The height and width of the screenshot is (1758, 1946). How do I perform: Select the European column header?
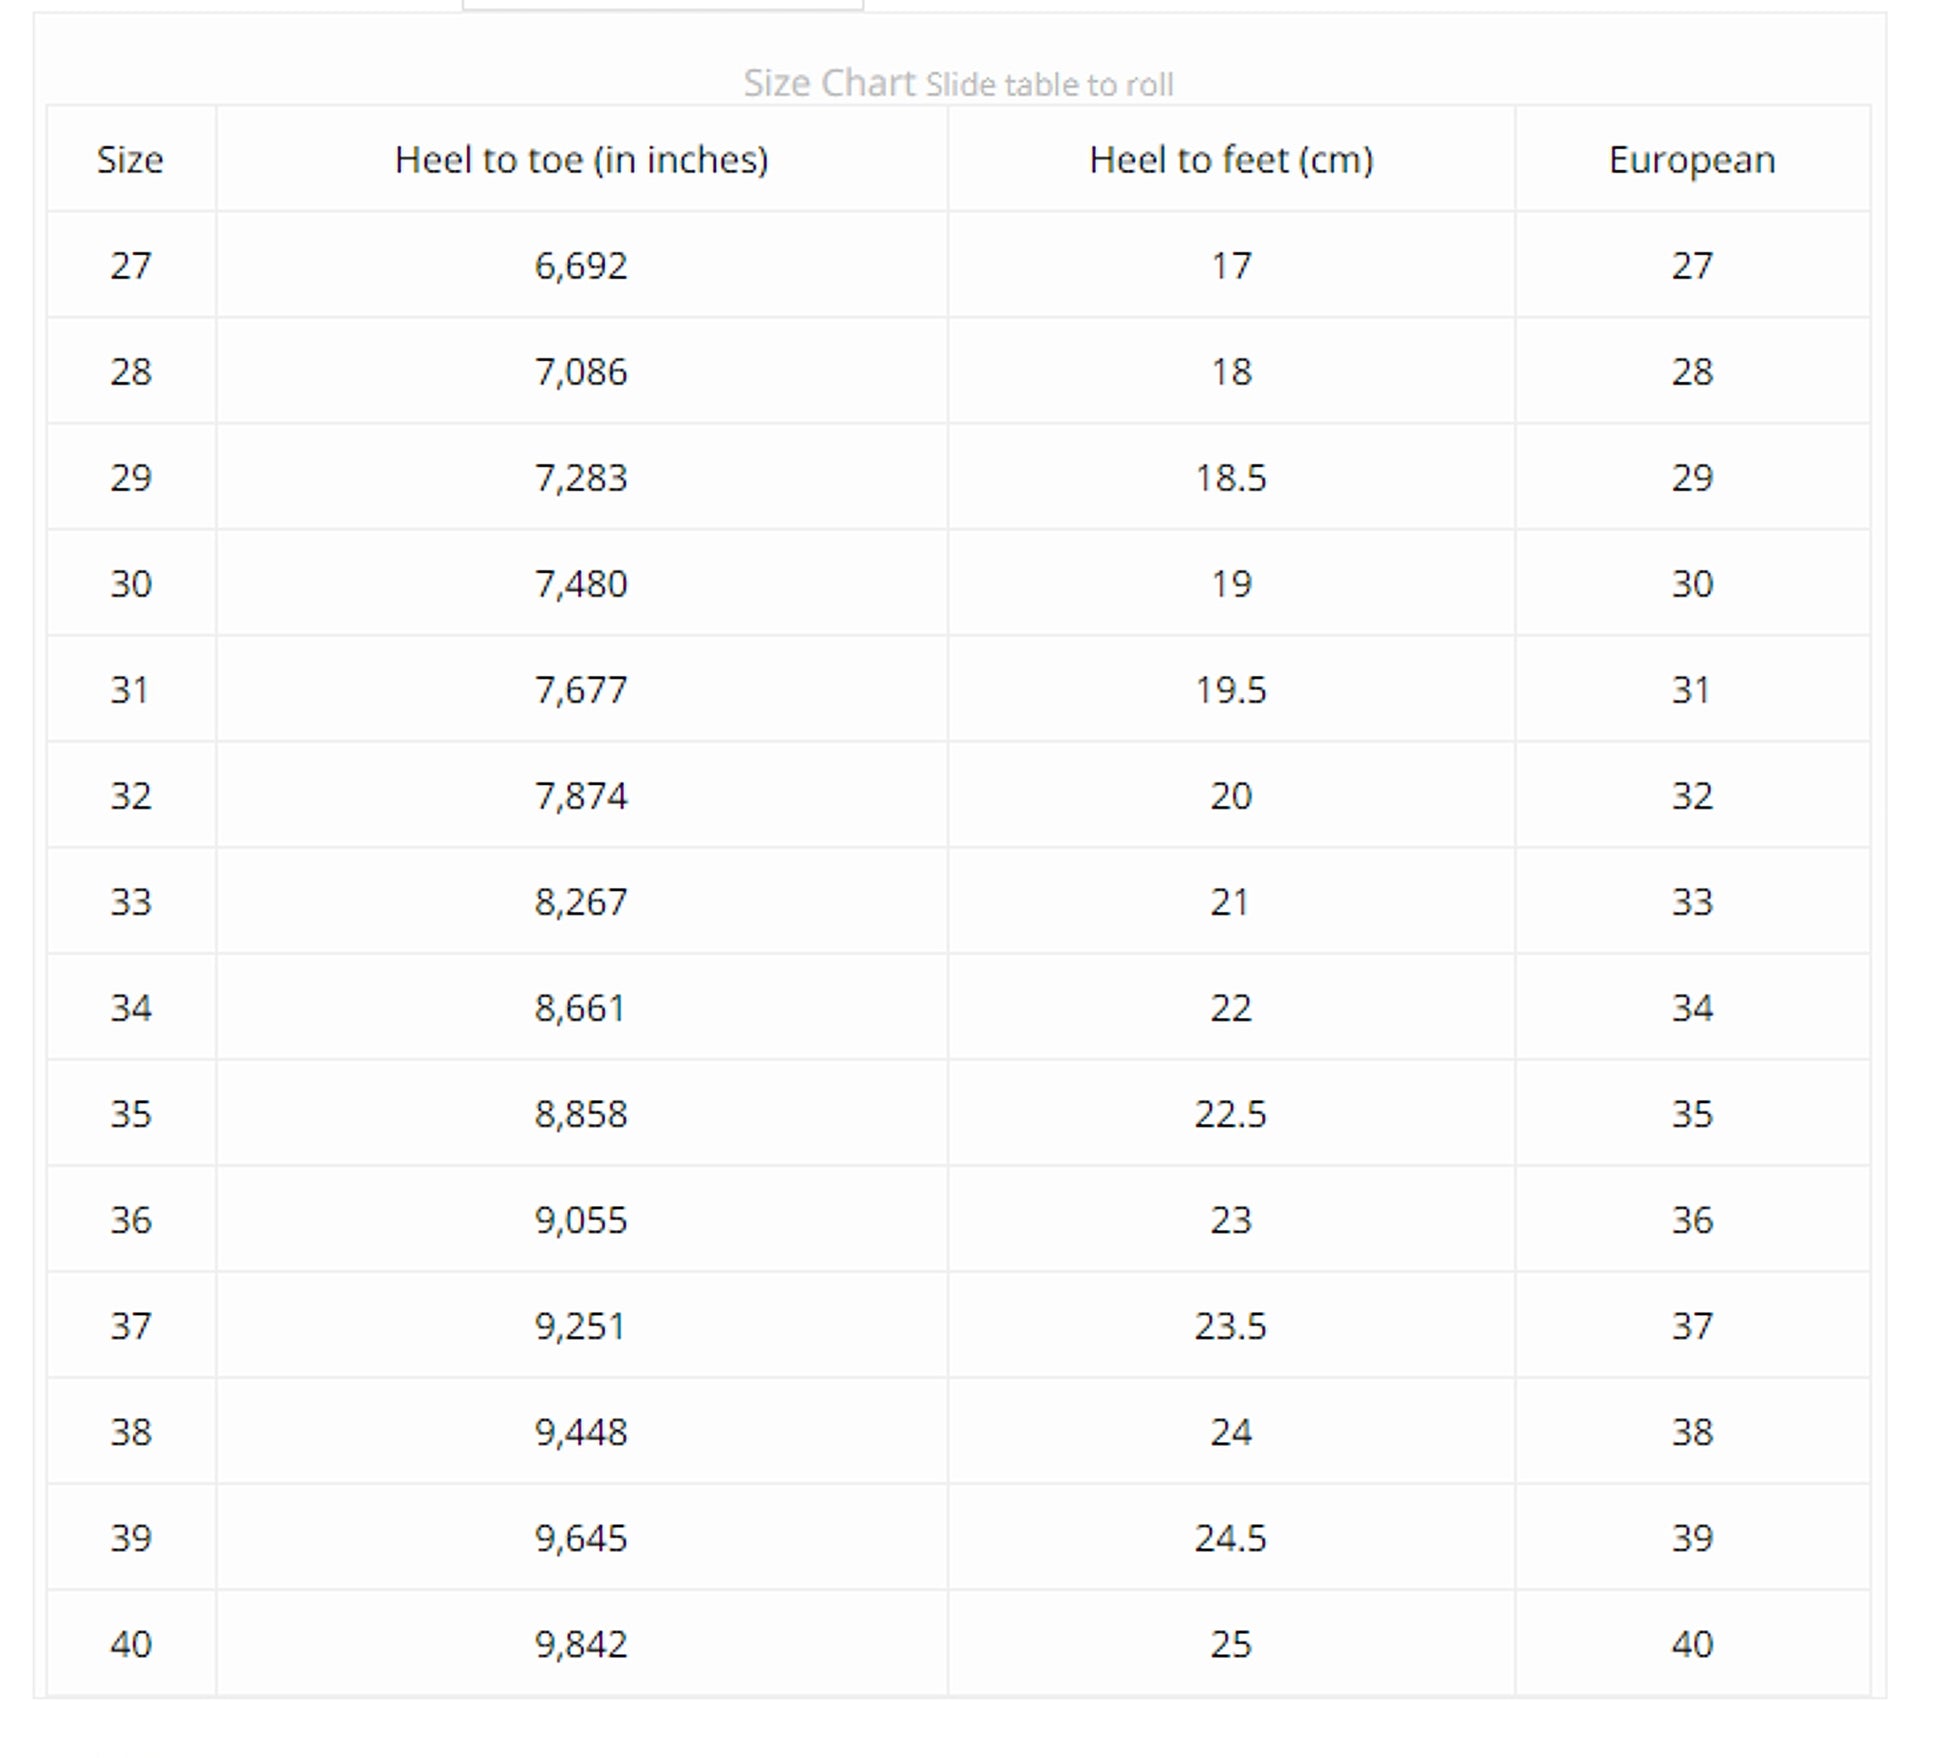pyautogui.click(x=1692, y=159)
